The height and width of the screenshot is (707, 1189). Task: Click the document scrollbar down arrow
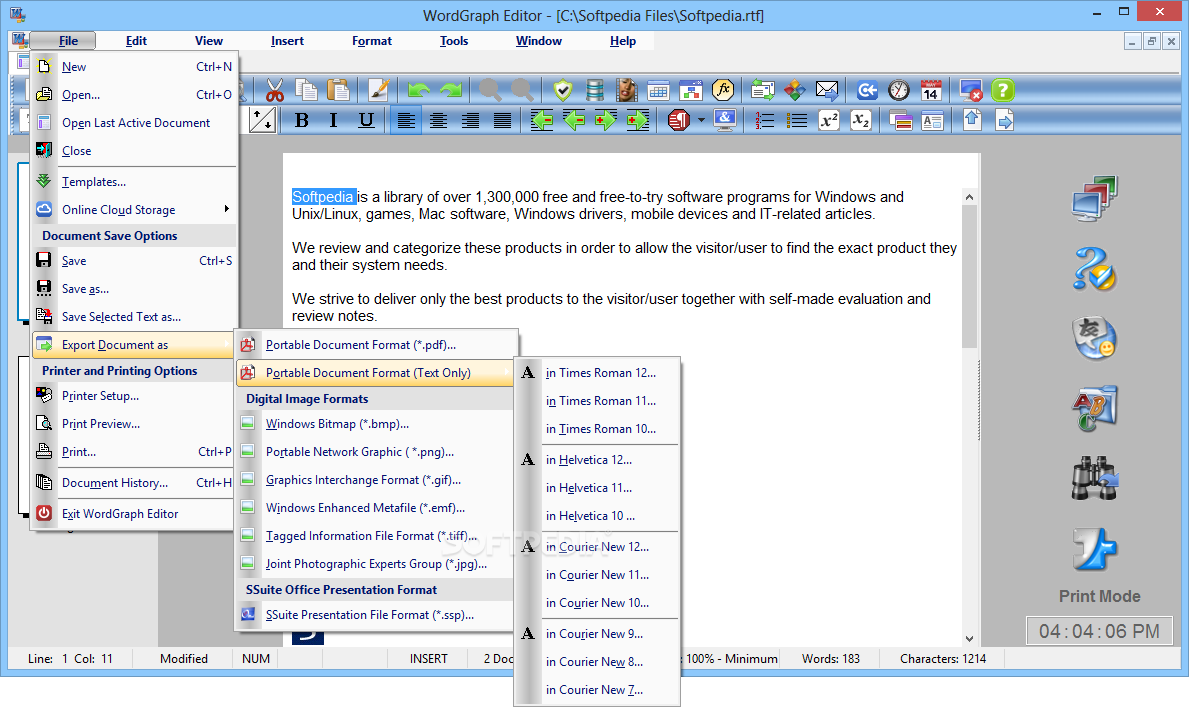969,639
